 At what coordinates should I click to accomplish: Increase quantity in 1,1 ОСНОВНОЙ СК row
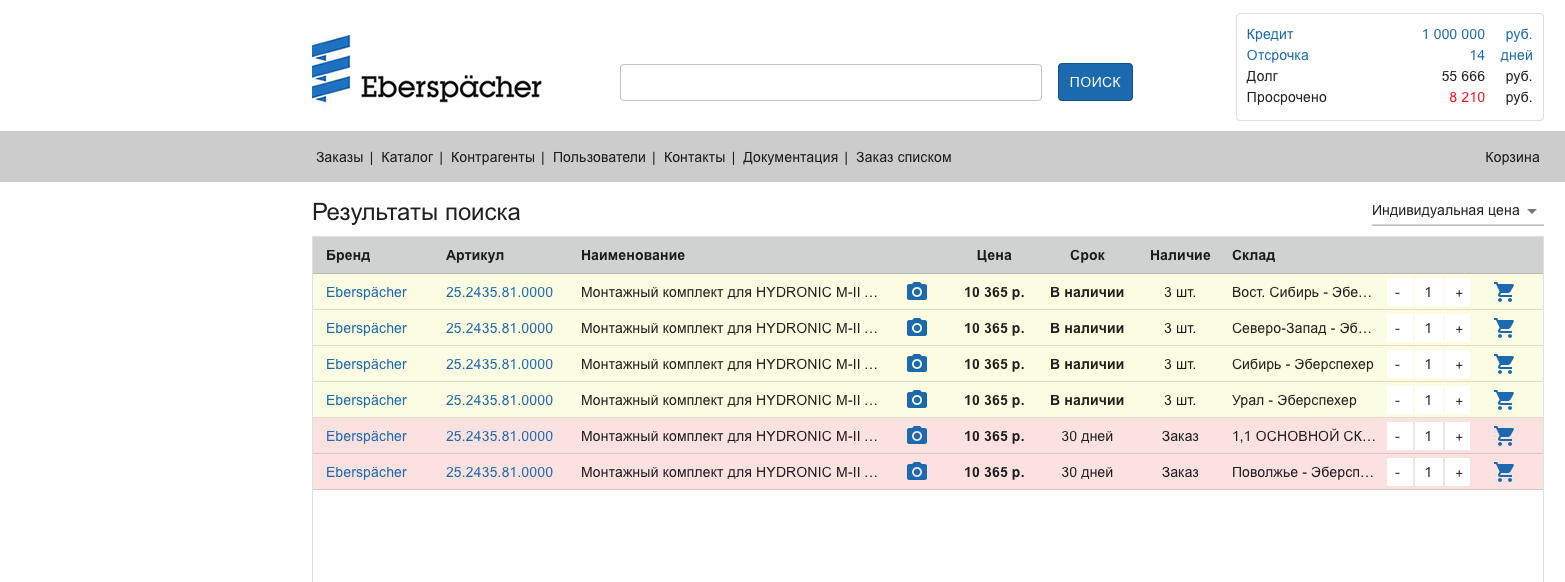(1458, 437)
